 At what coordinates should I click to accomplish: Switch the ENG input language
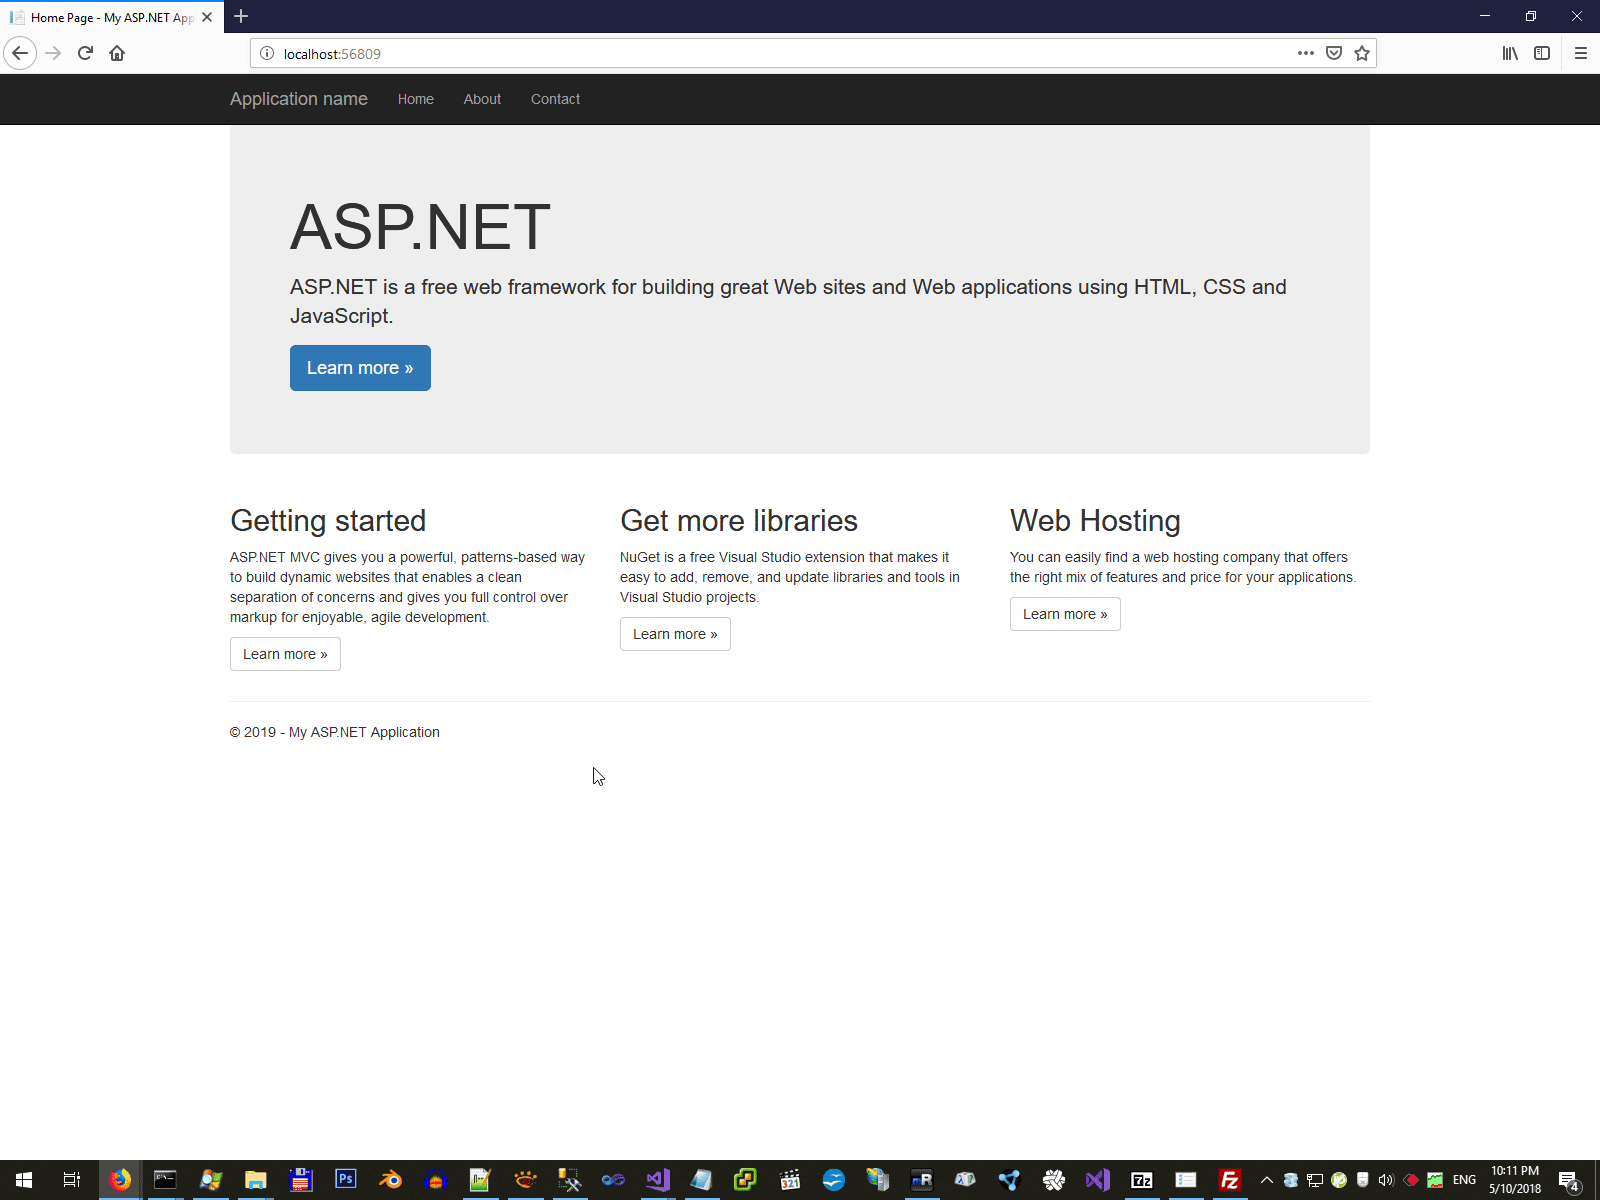point(1464,1180)
